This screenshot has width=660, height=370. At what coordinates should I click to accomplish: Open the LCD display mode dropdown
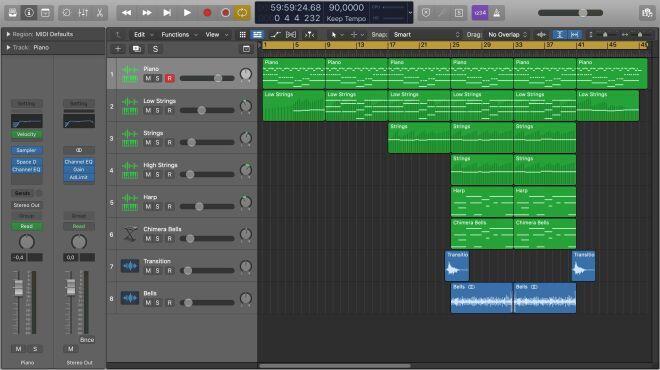point(410,13)
